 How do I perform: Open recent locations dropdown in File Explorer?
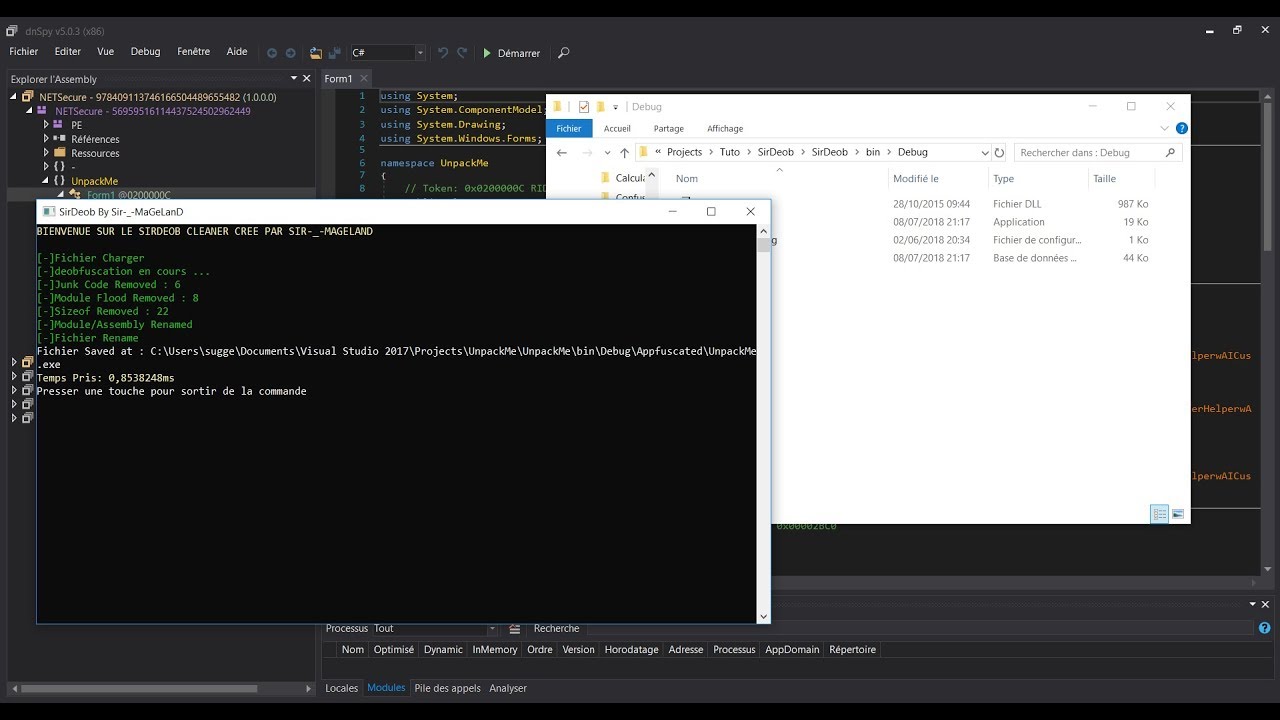point(607,153)
